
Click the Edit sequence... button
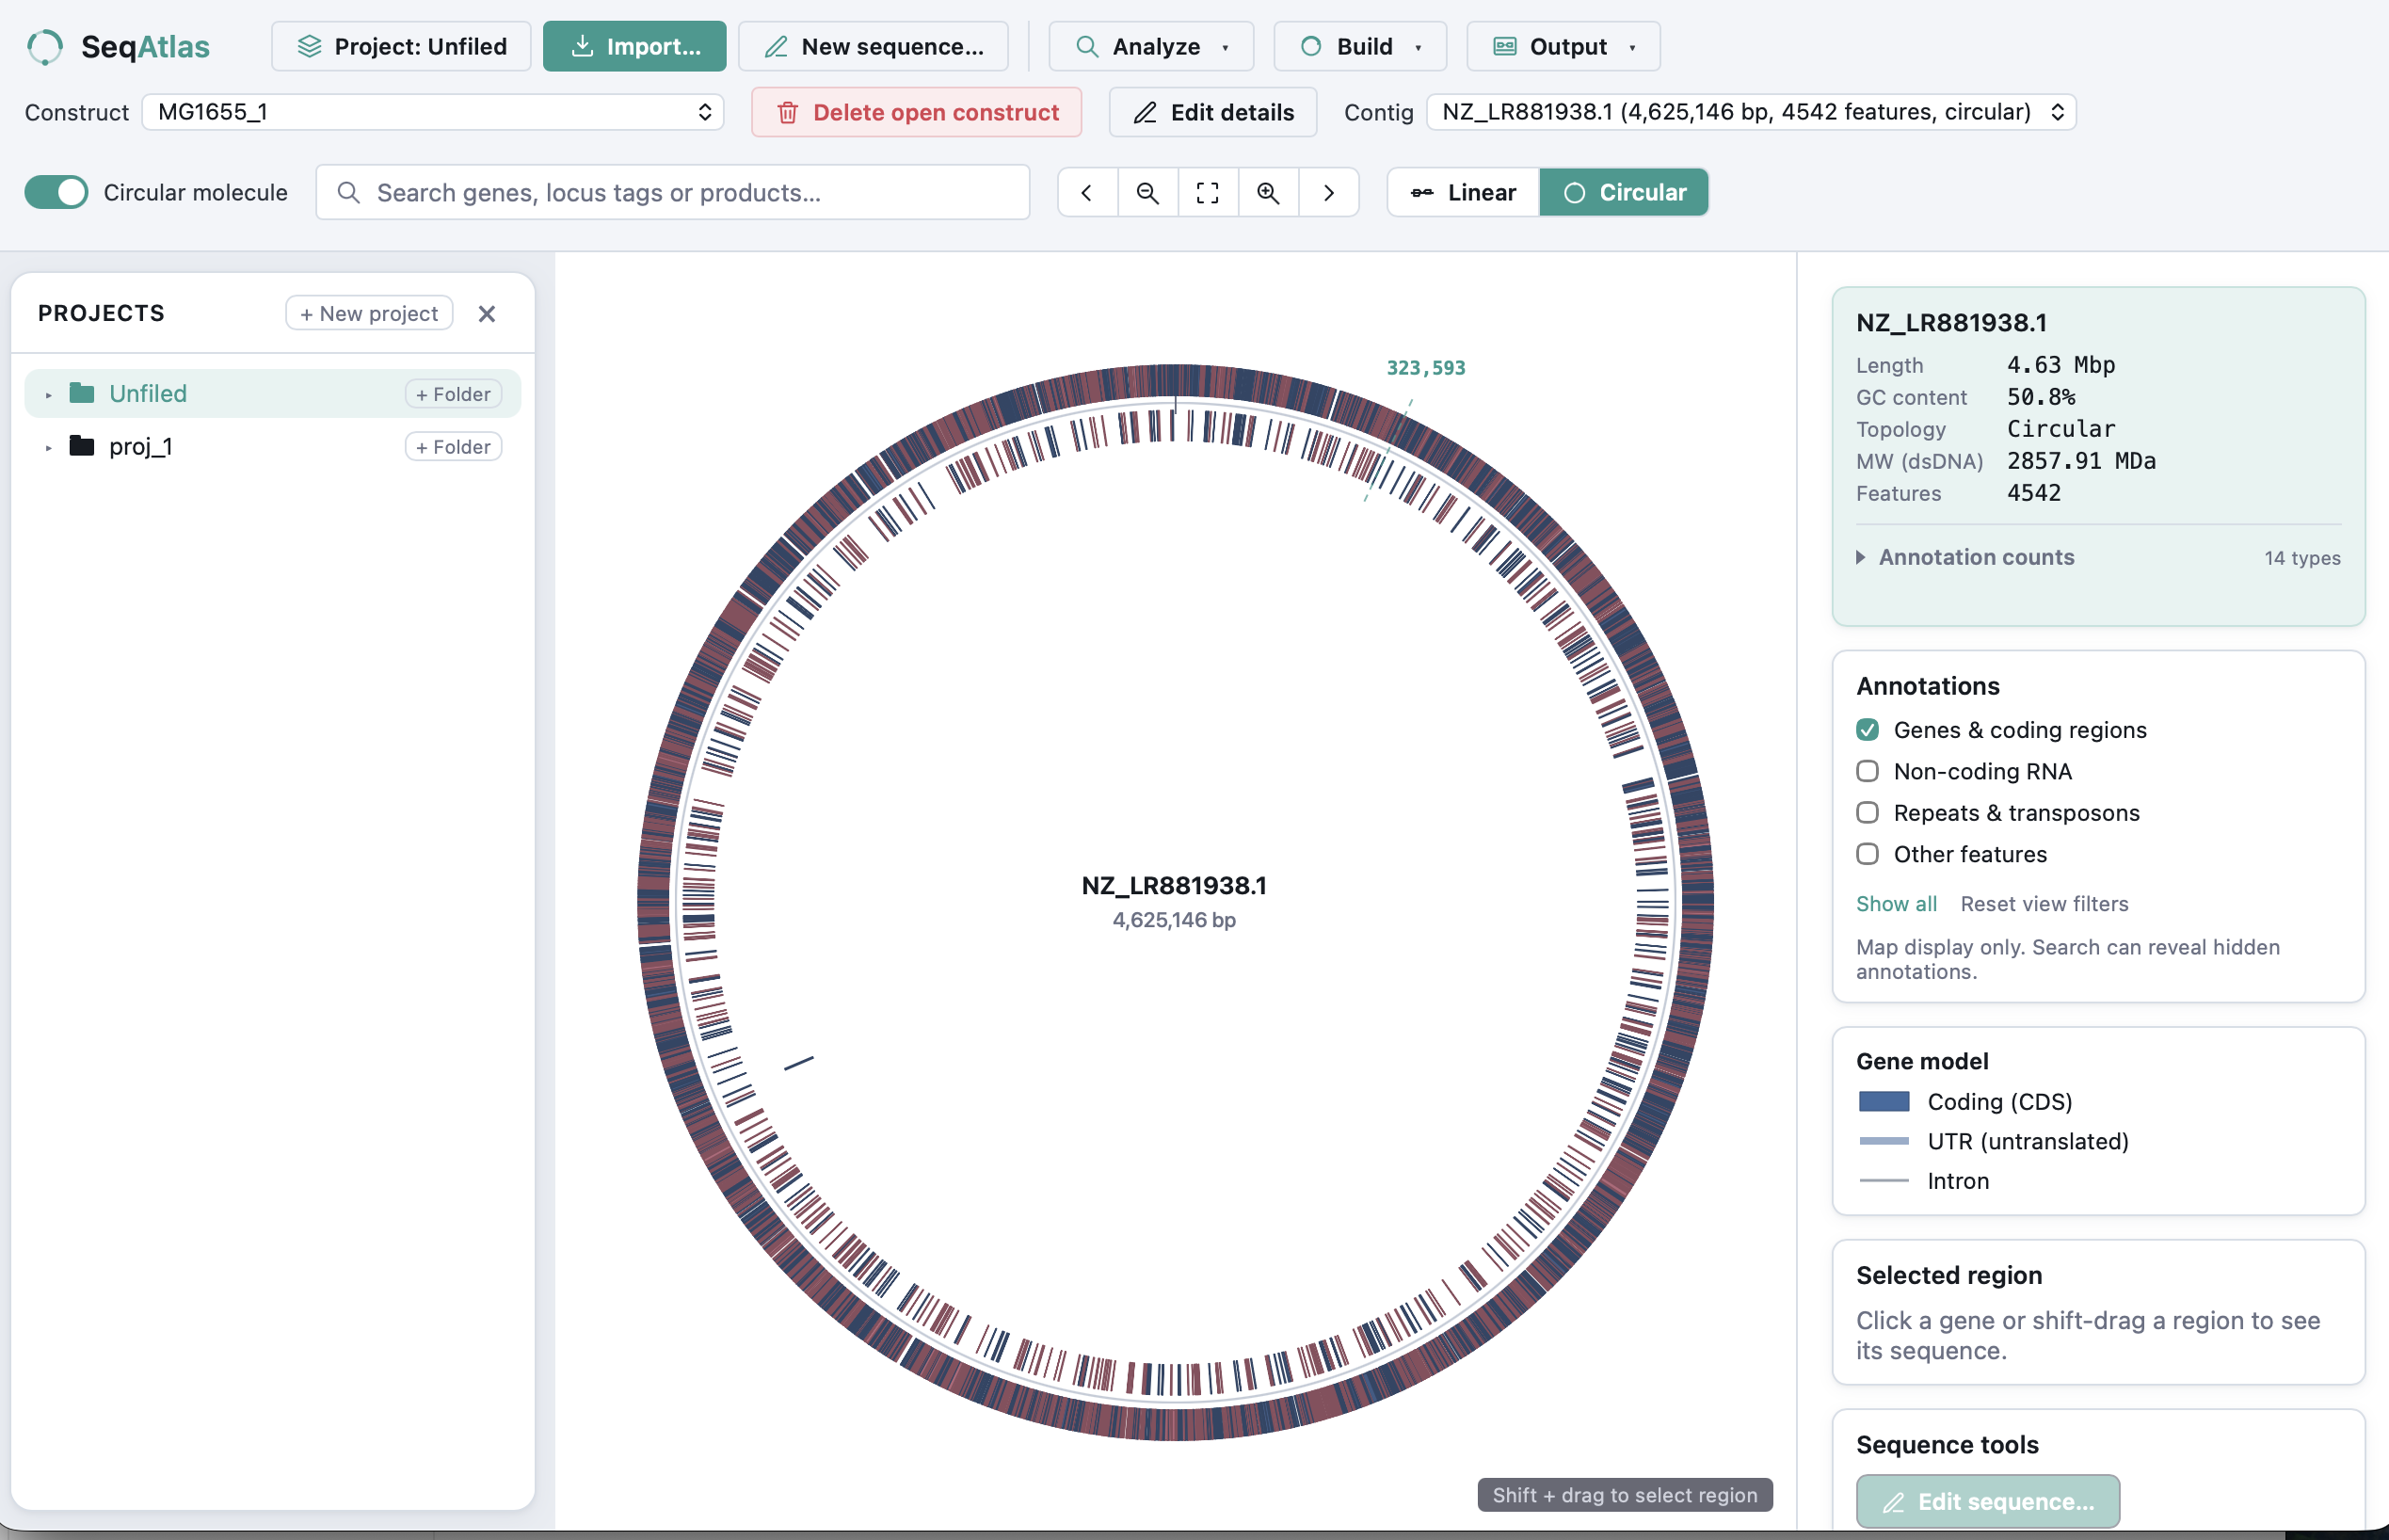click(1987, 1501)
